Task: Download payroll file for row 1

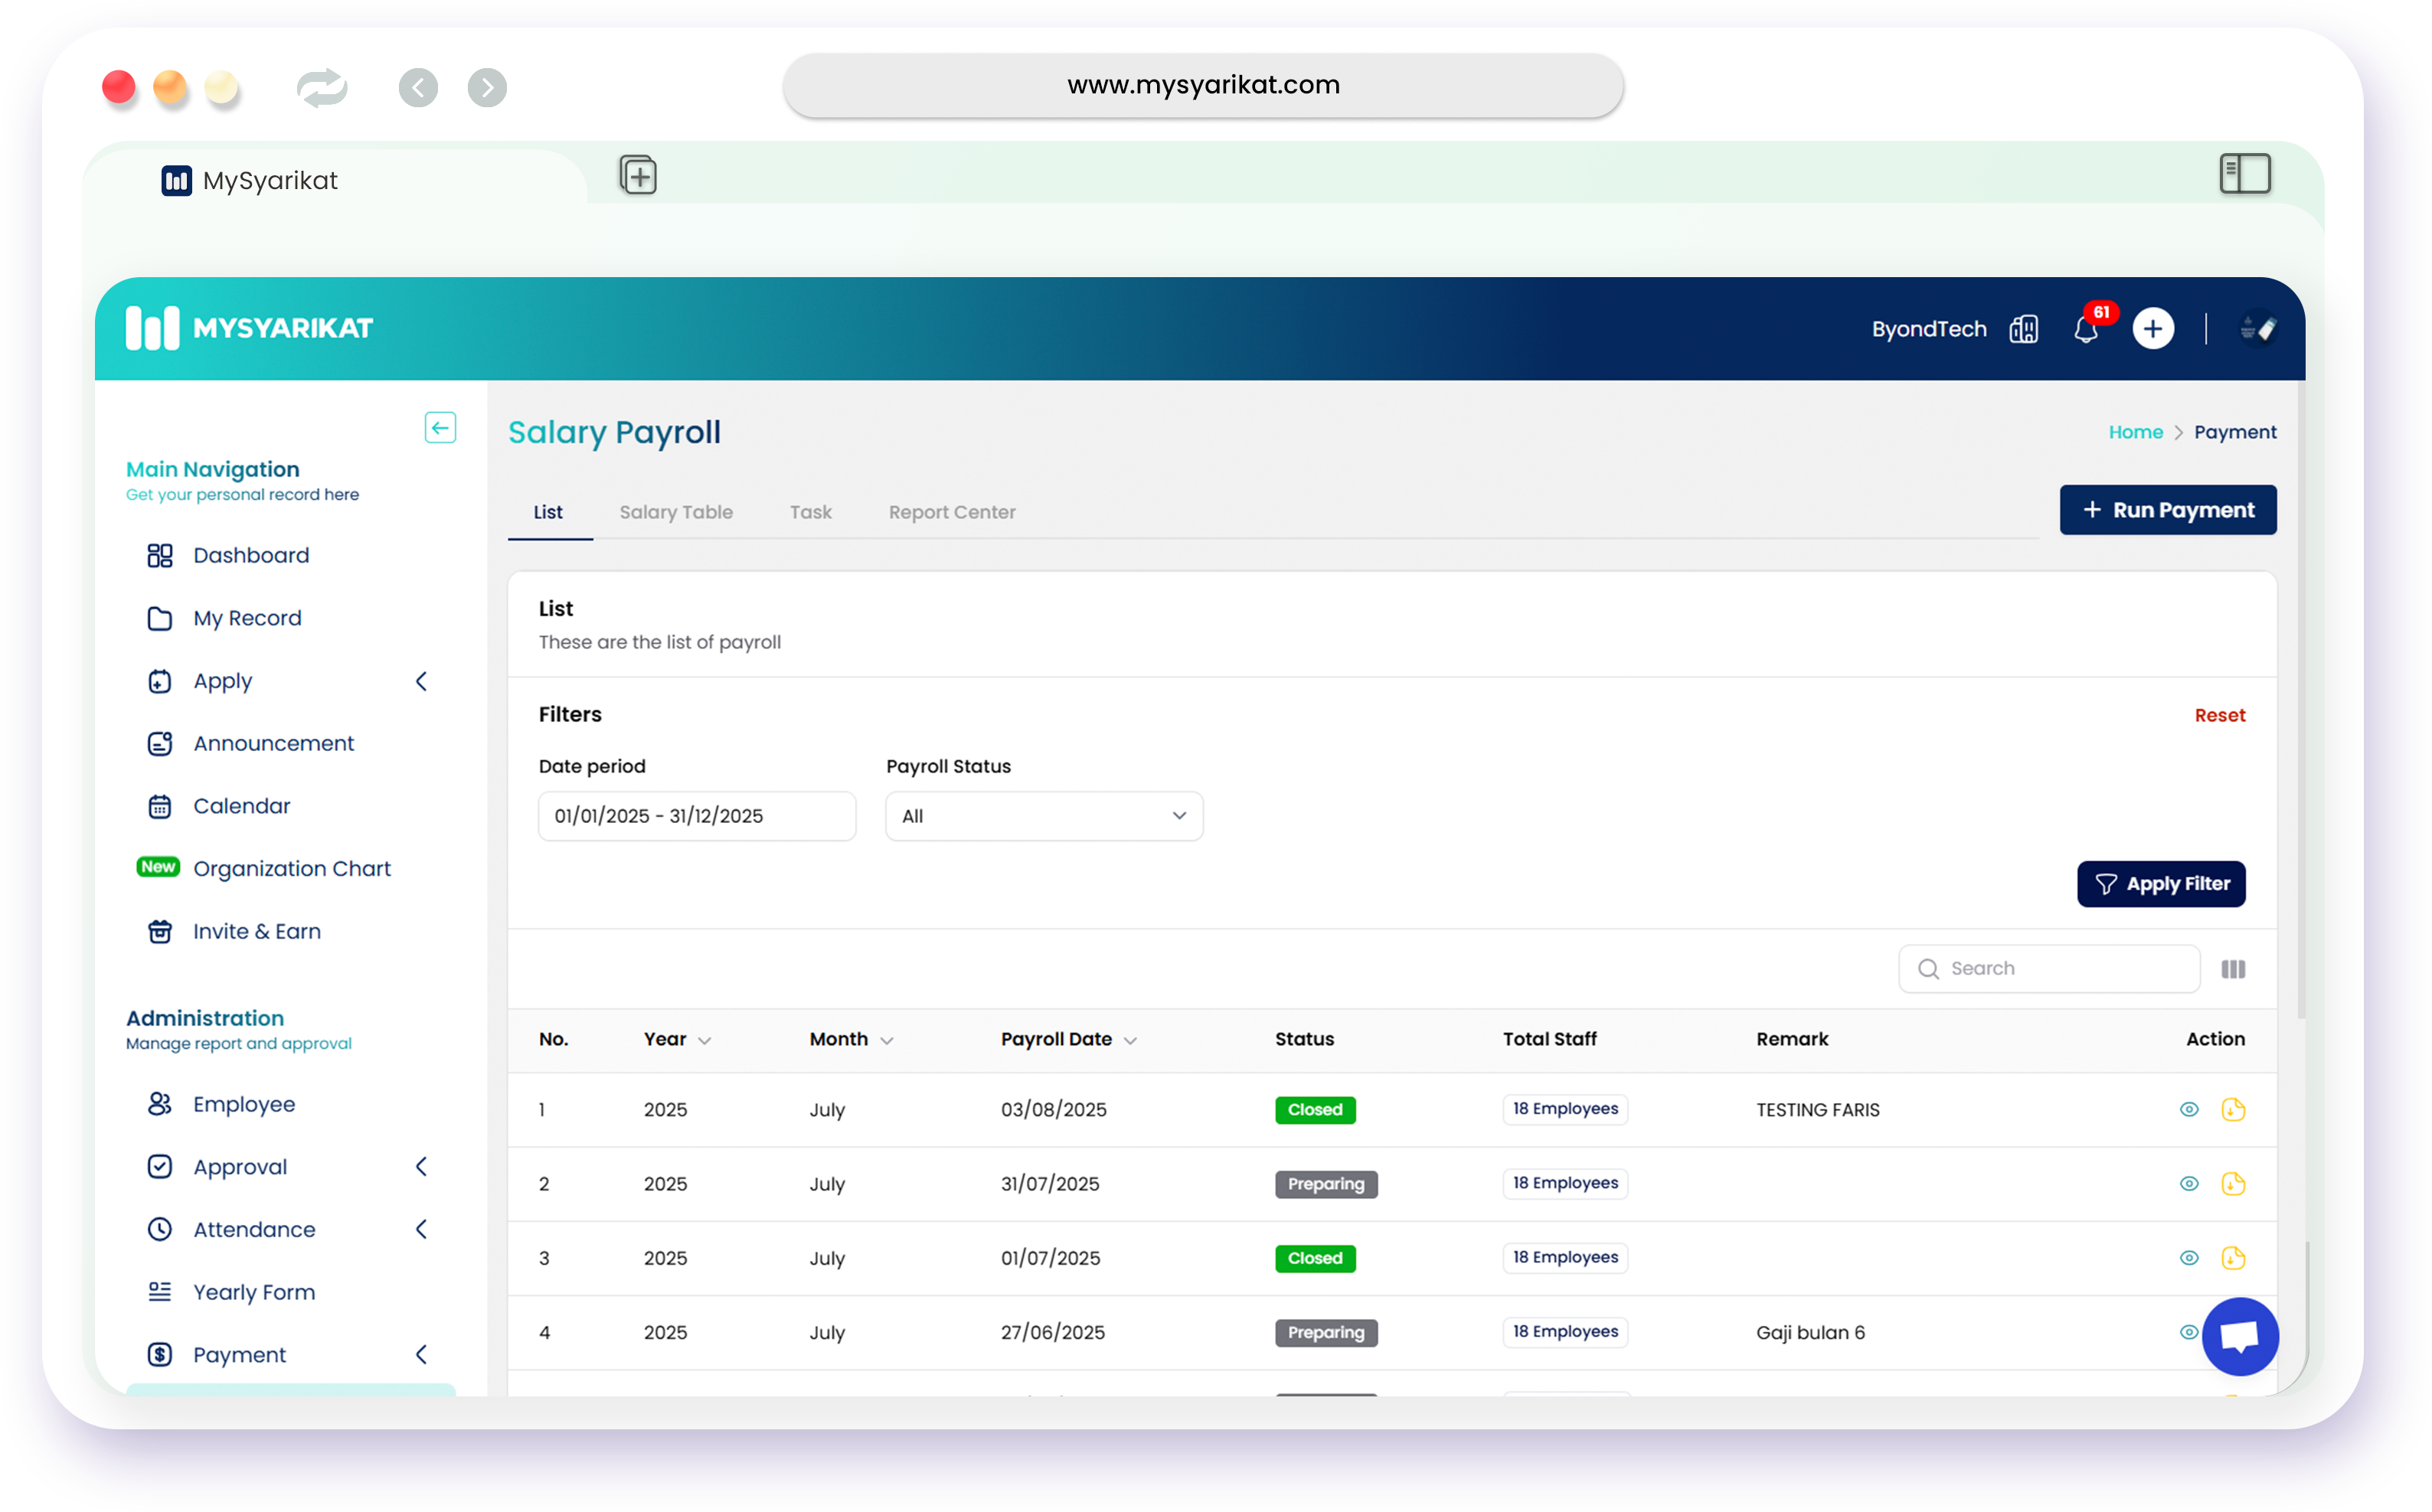Action: click(2233, 1110)
